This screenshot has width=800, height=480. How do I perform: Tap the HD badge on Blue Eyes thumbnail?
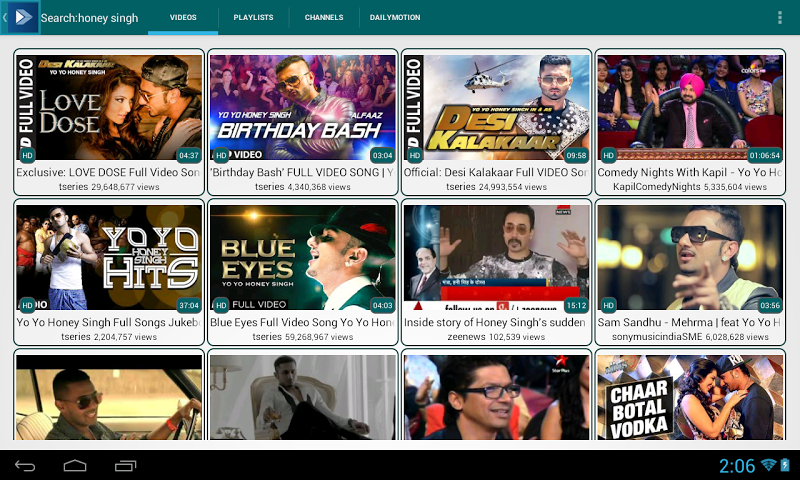tap(221, 305)
